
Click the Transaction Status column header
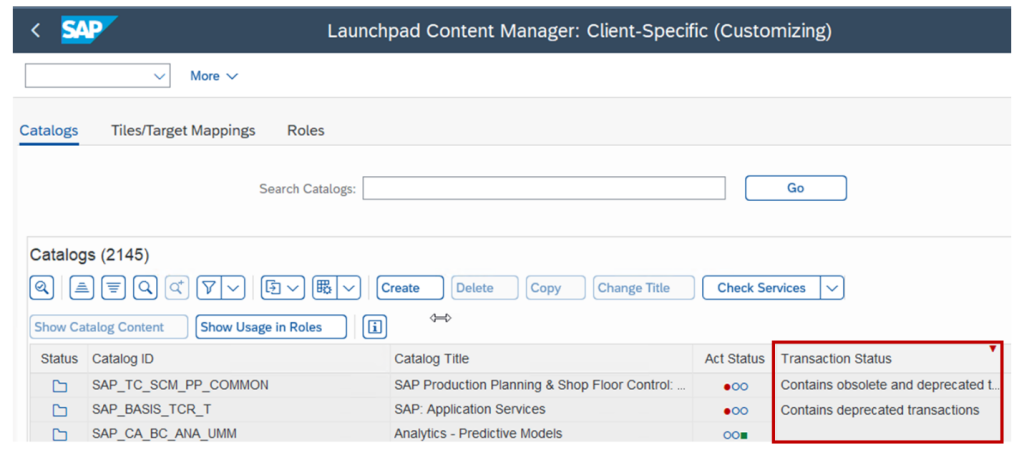(888, 359)
